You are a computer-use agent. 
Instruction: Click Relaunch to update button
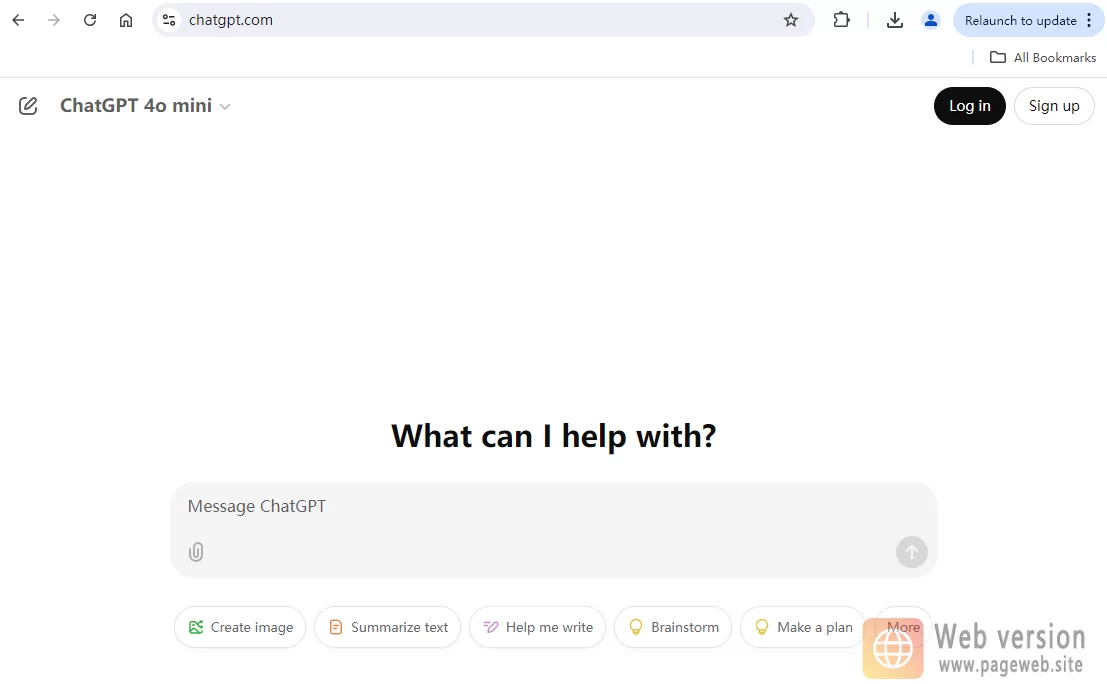(1020, 20)
